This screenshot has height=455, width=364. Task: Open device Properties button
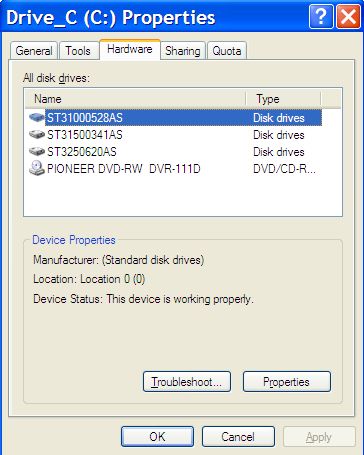[287, 382]
